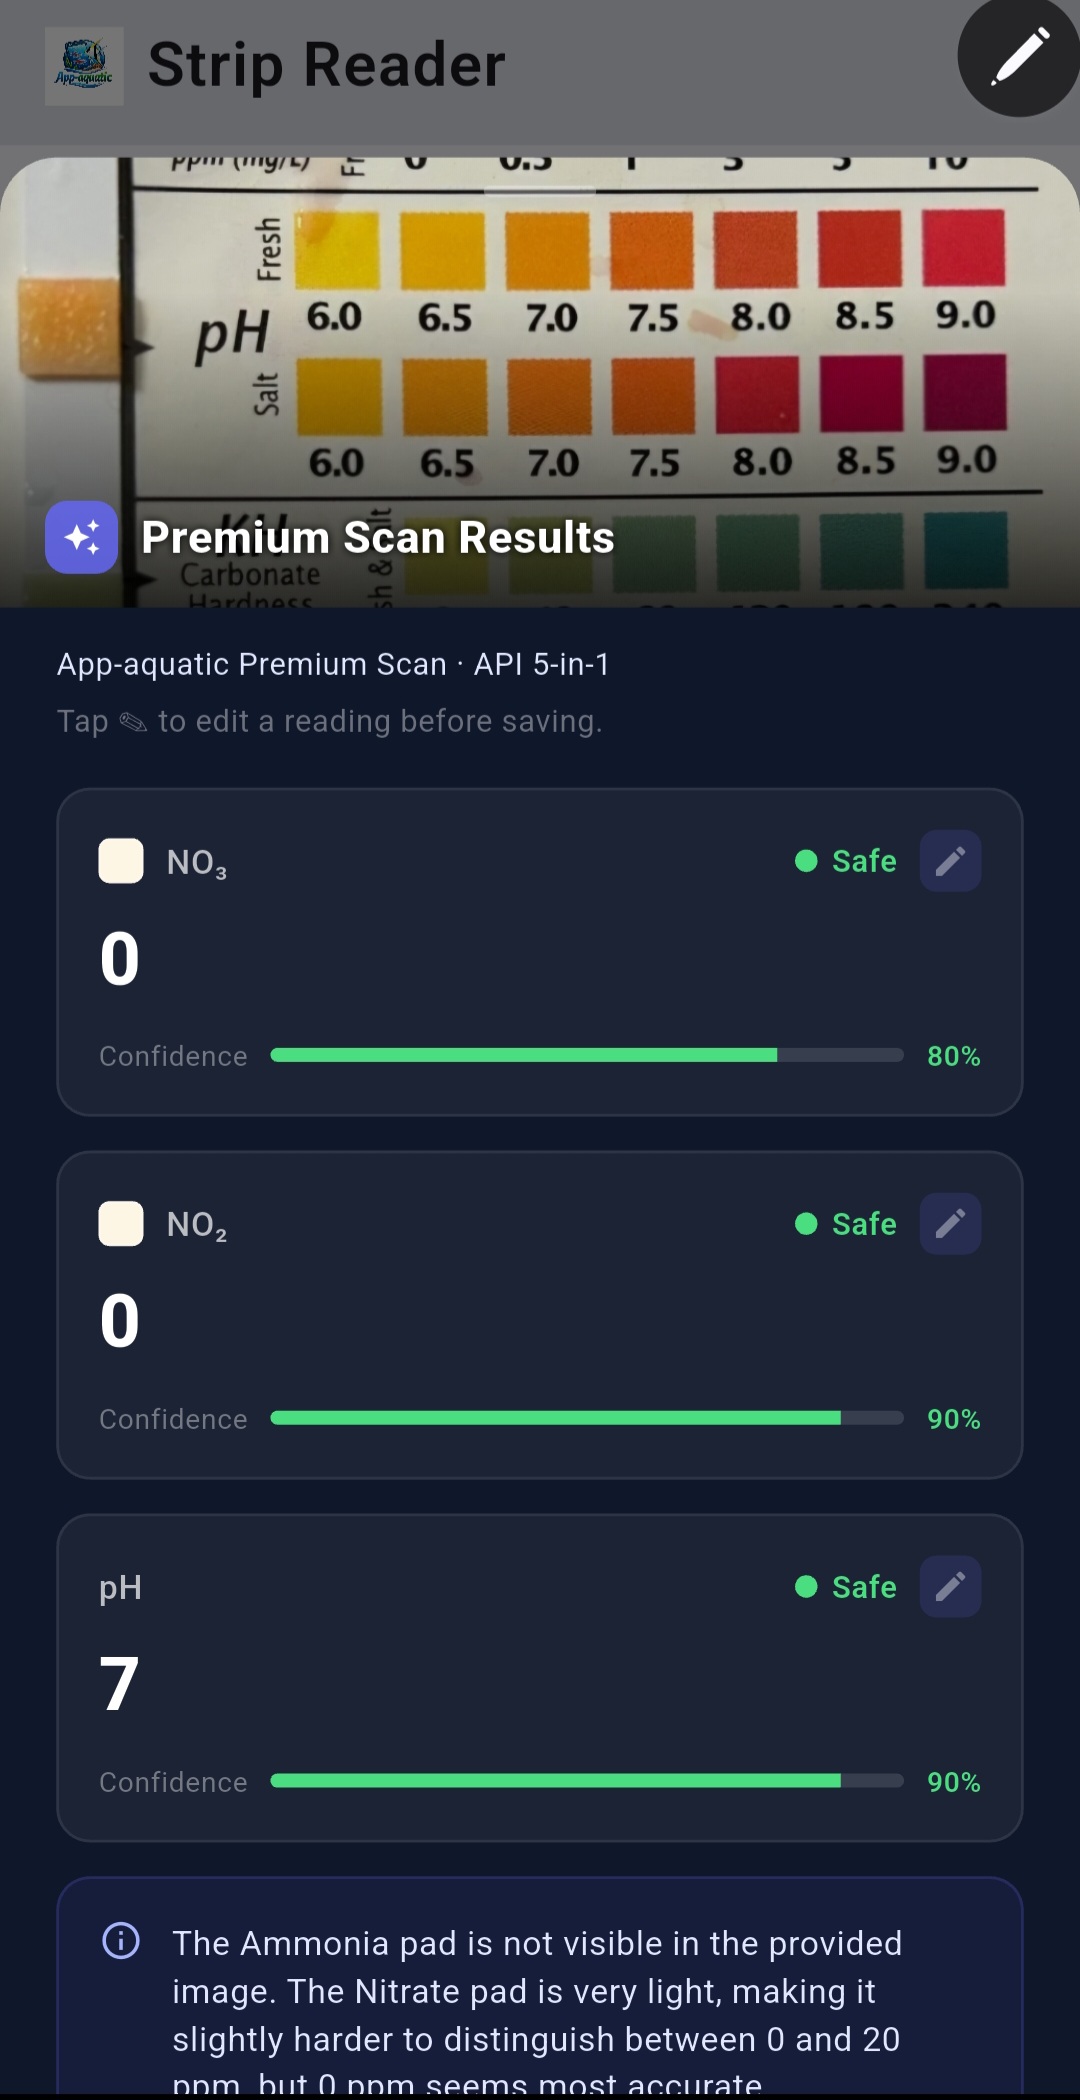The image size is (1080, 2100).
Task: Tap the pH value of 7
Action: coord(118,1683)
